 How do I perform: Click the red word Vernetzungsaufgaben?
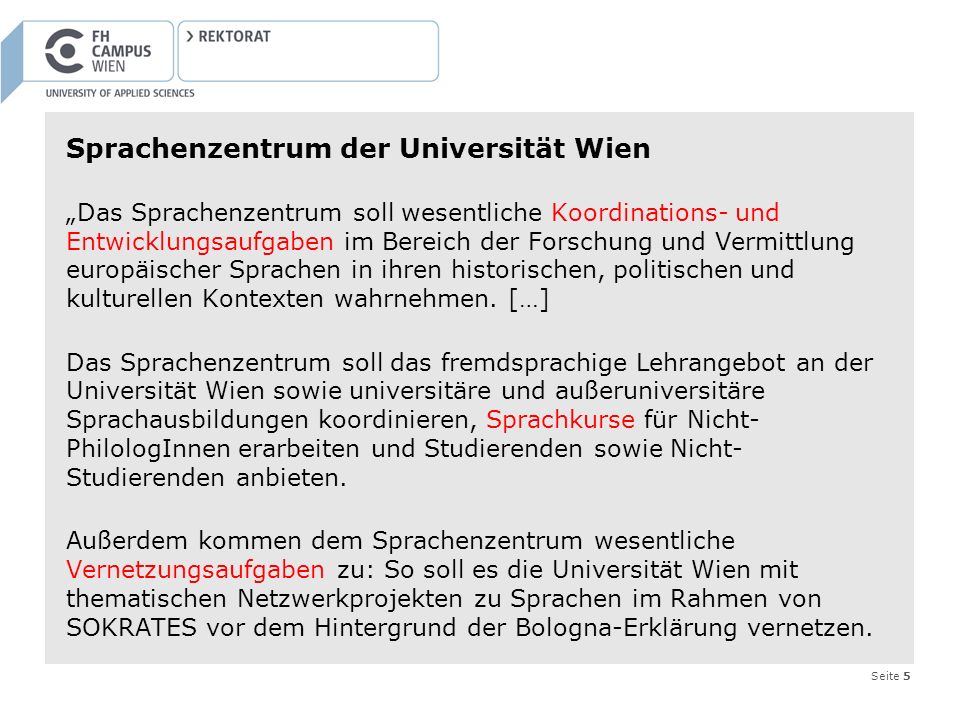(x=195, y=570)
